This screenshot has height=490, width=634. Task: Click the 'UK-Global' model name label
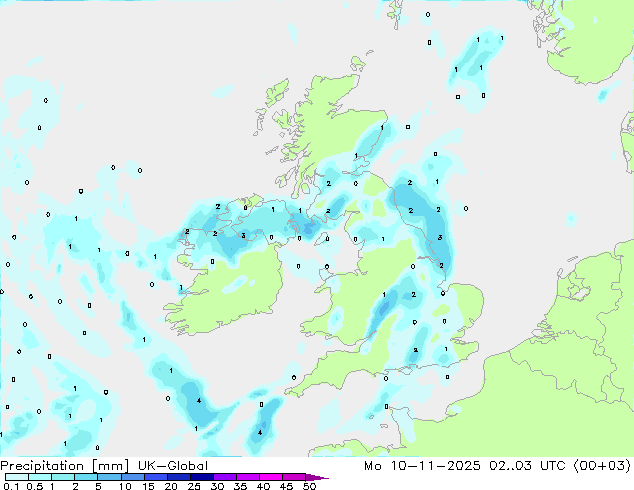point(173,465)
